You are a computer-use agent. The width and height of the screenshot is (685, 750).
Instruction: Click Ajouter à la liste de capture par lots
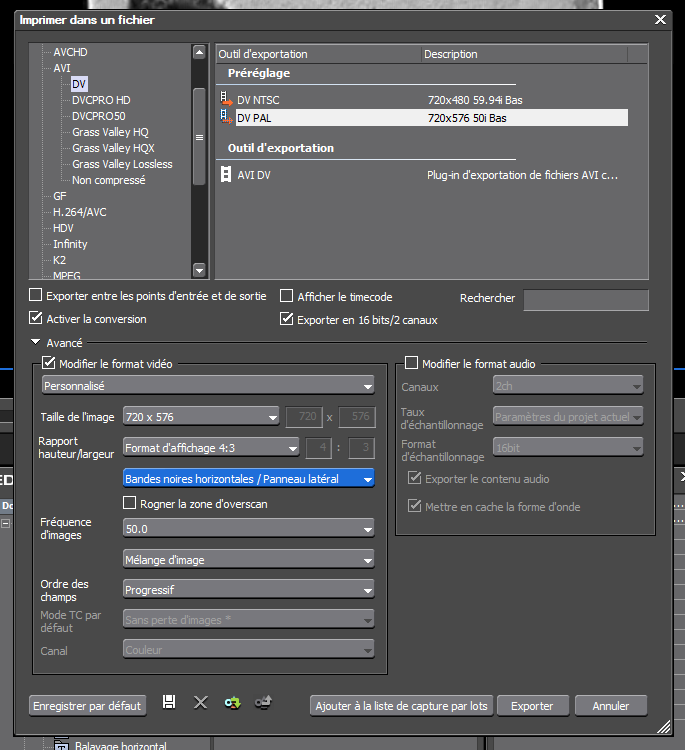tap(401, 706)
